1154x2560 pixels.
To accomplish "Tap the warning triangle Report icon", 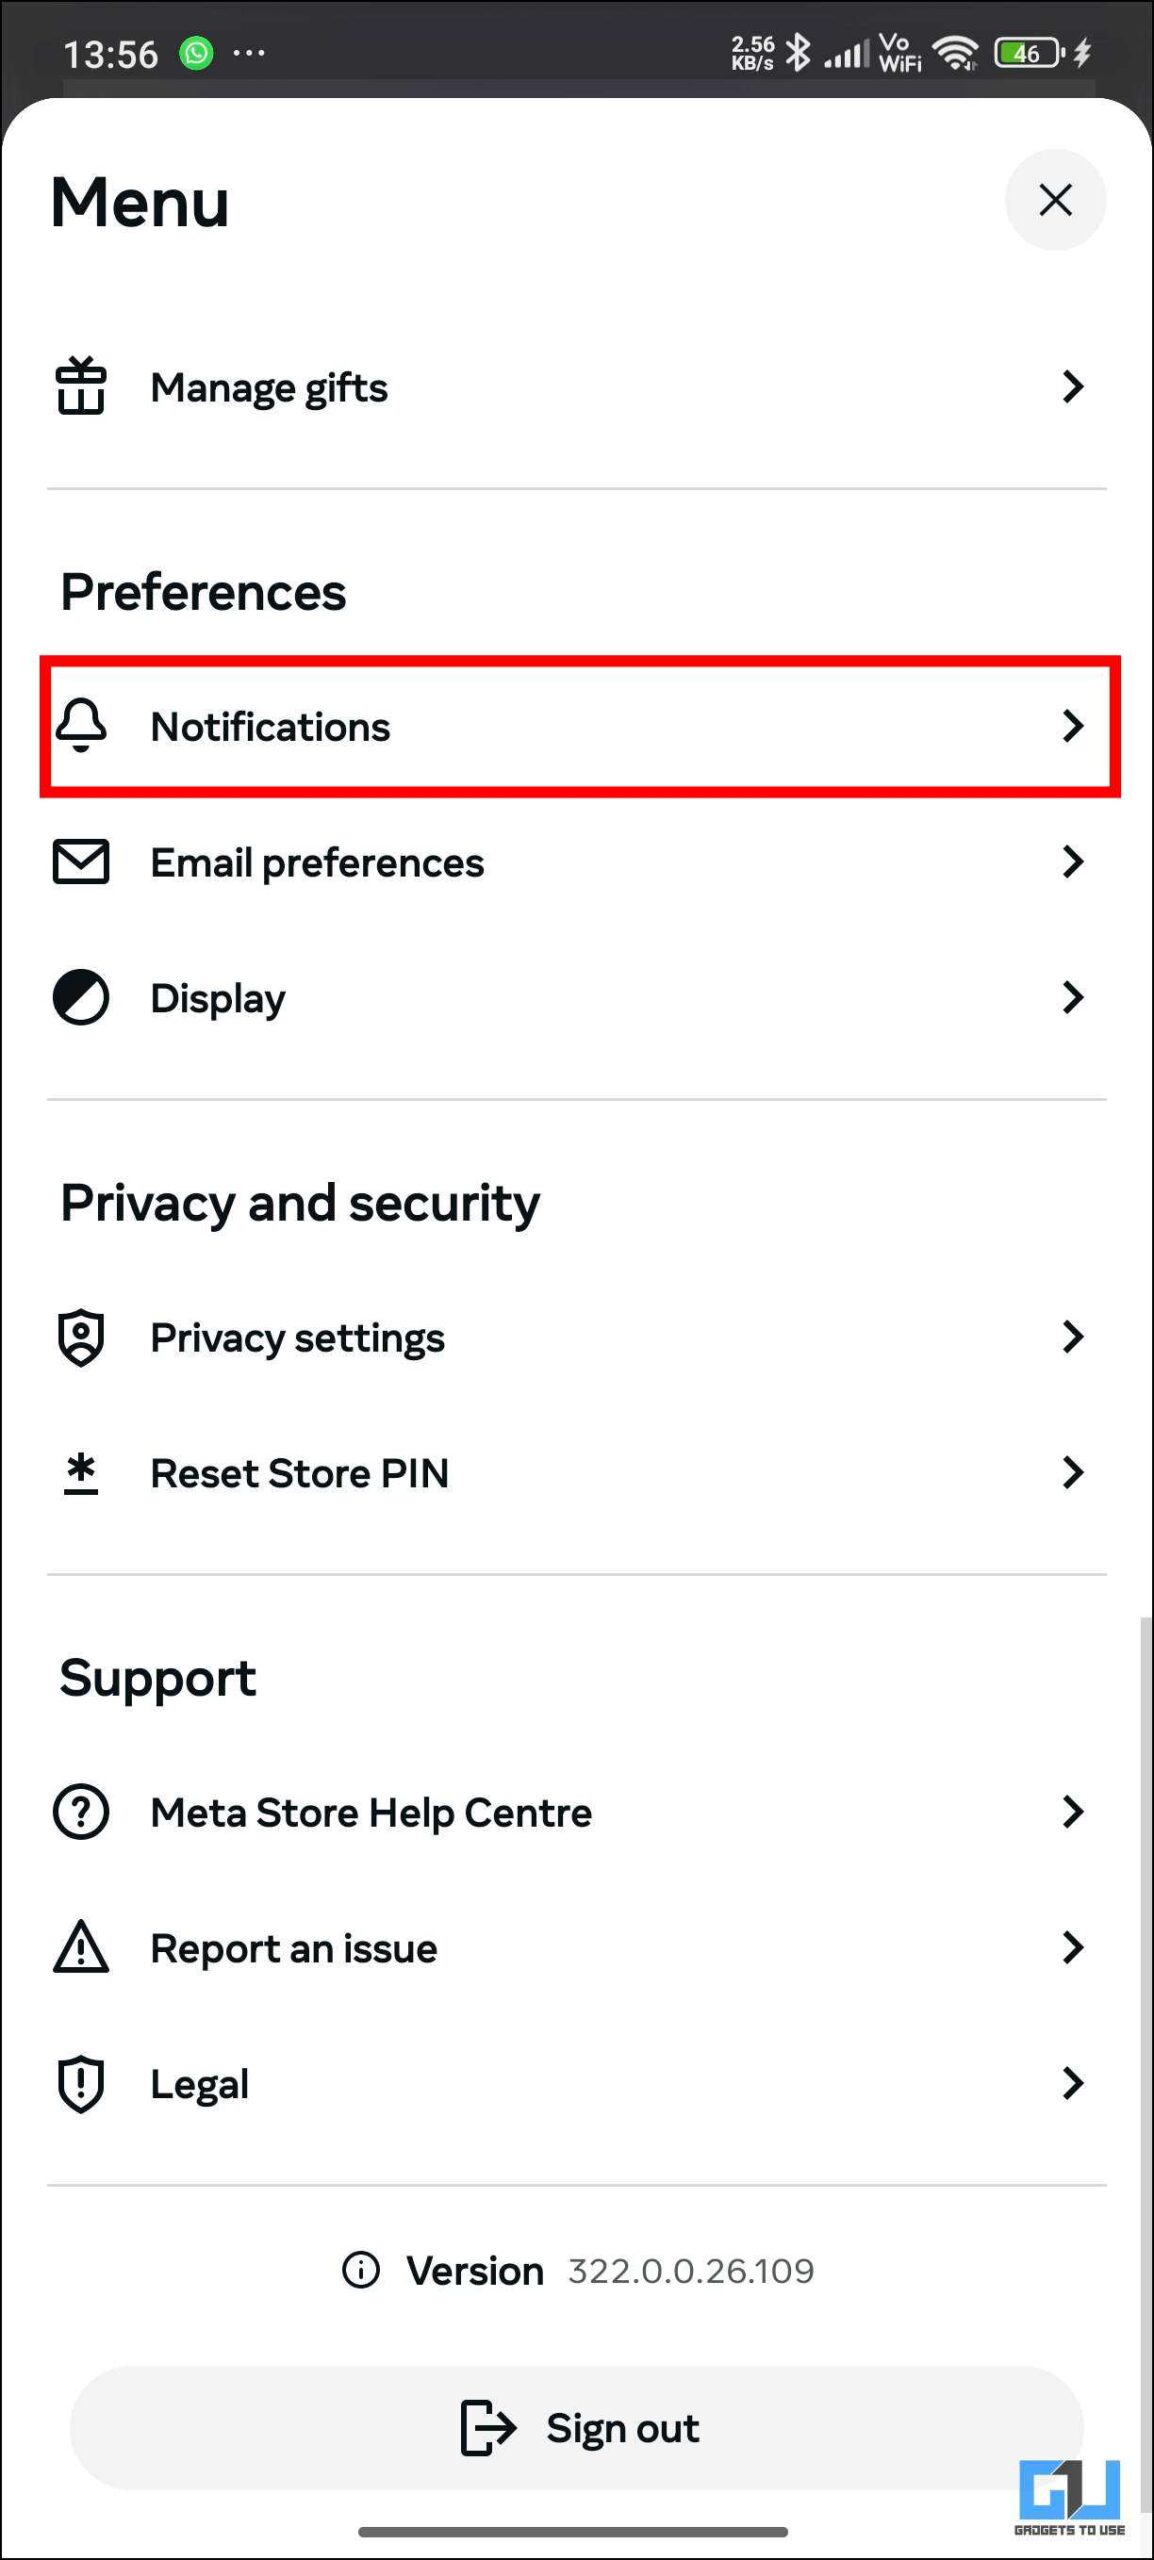I will [81, 1947].
